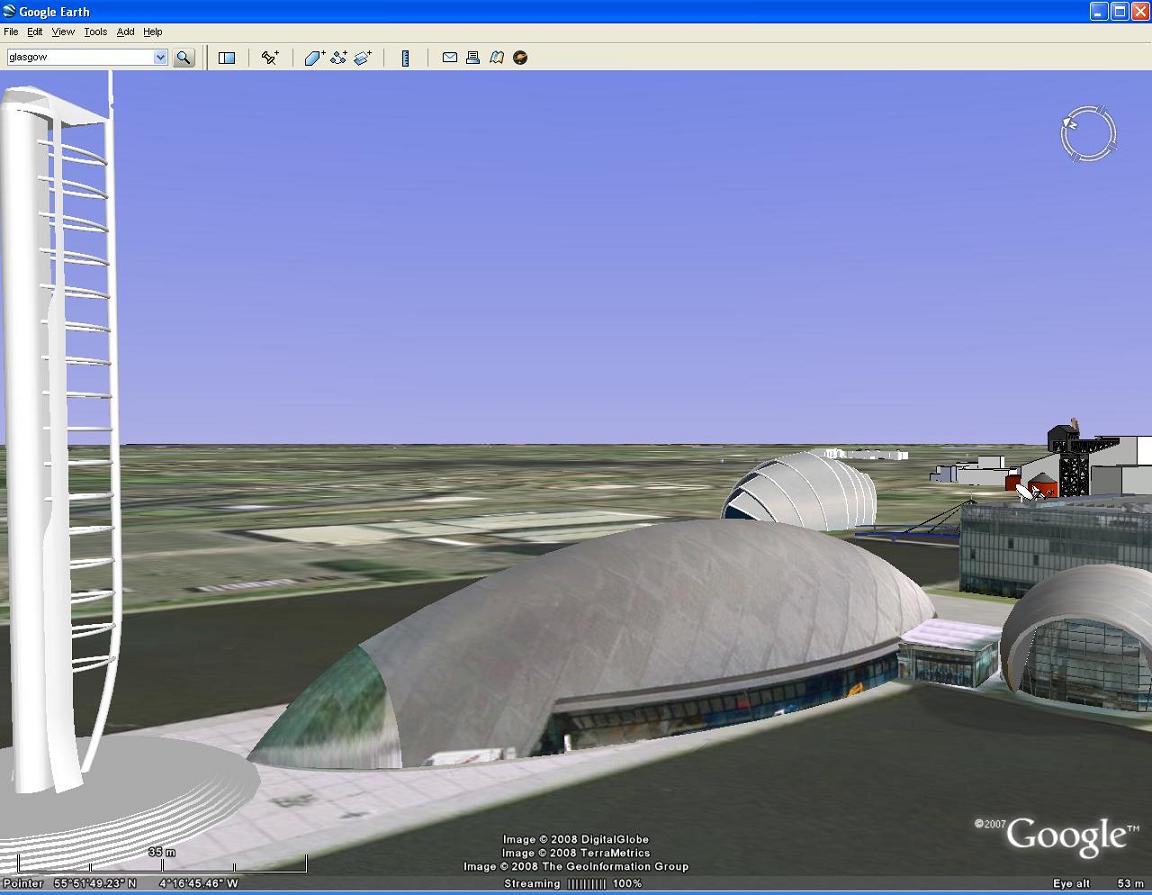Click the Email envelope icon

pyautogui.click(x=450, y=58)
